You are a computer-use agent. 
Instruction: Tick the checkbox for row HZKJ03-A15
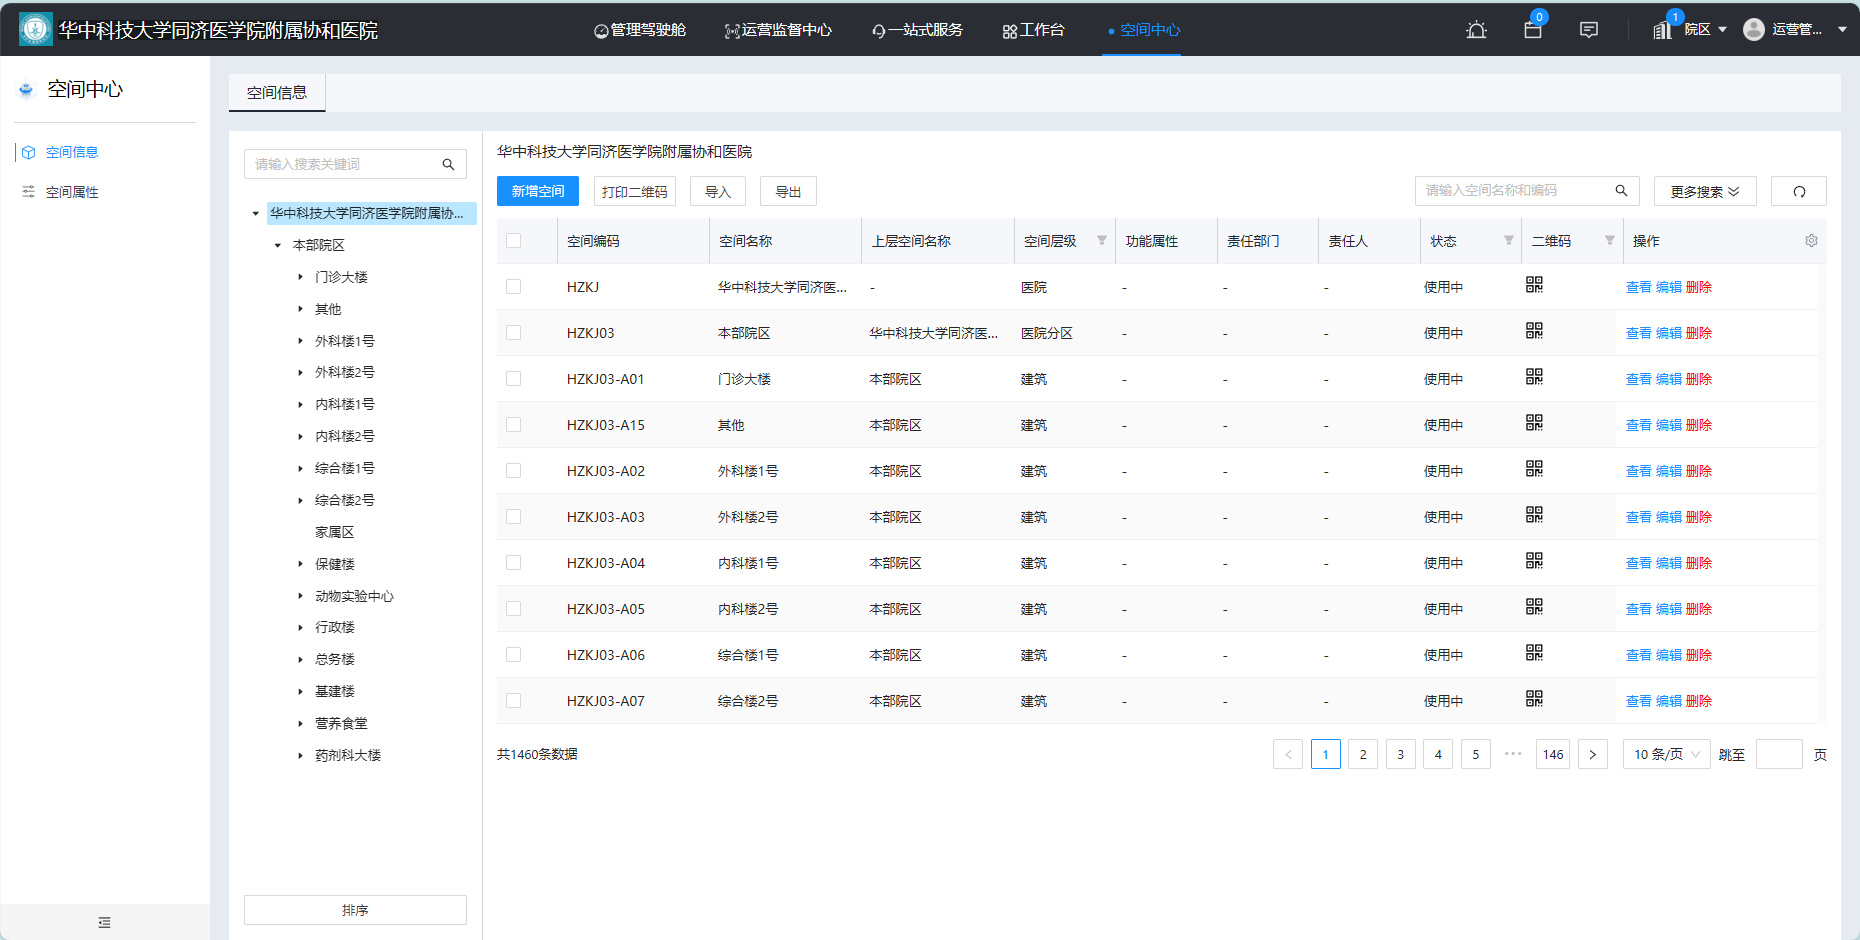click(x=514, y=424)
